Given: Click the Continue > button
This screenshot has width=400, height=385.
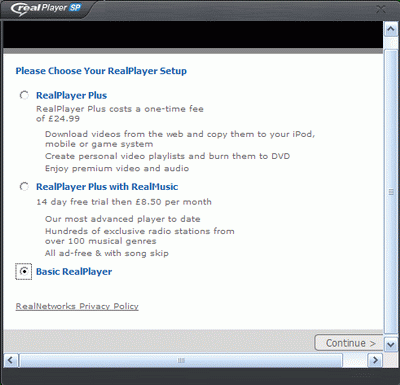Looking at the screenshot, I should click(x=349, y=343).
